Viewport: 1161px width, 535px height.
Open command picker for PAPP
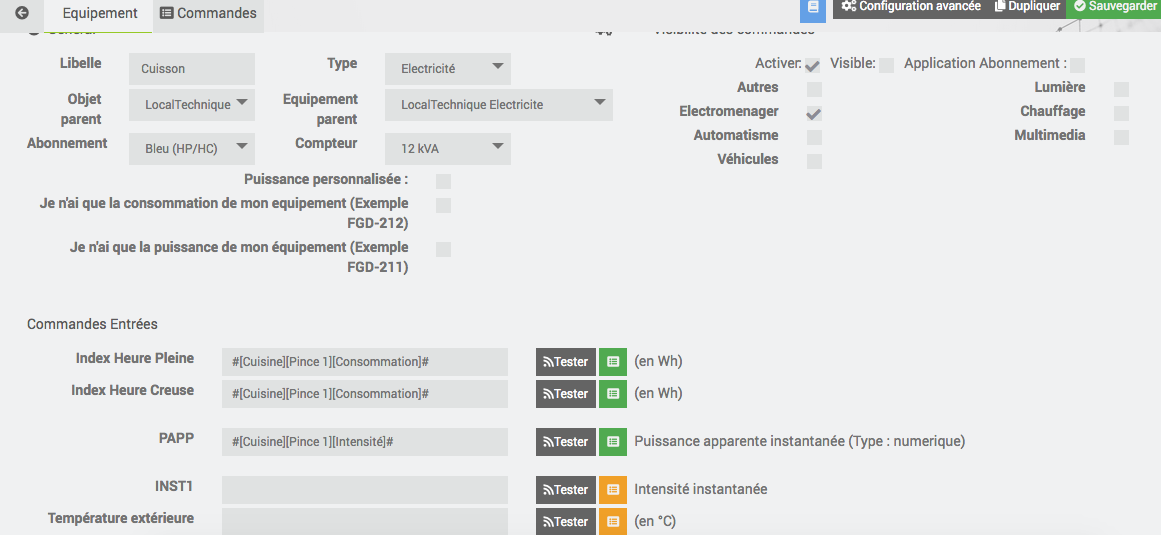(x=613, y=442)
